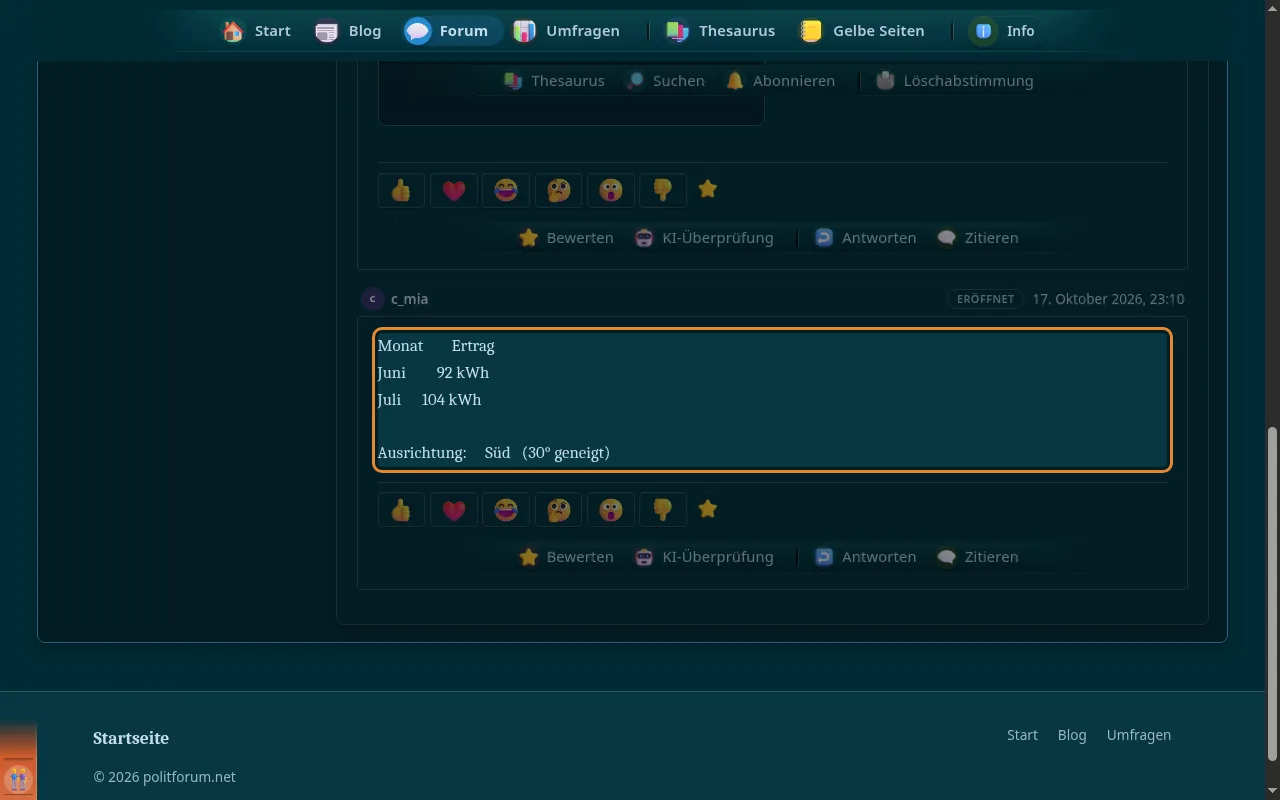Reply with Antworten under c_mia's post
This screenshot has height=800, width=1280.
point(865,557)
